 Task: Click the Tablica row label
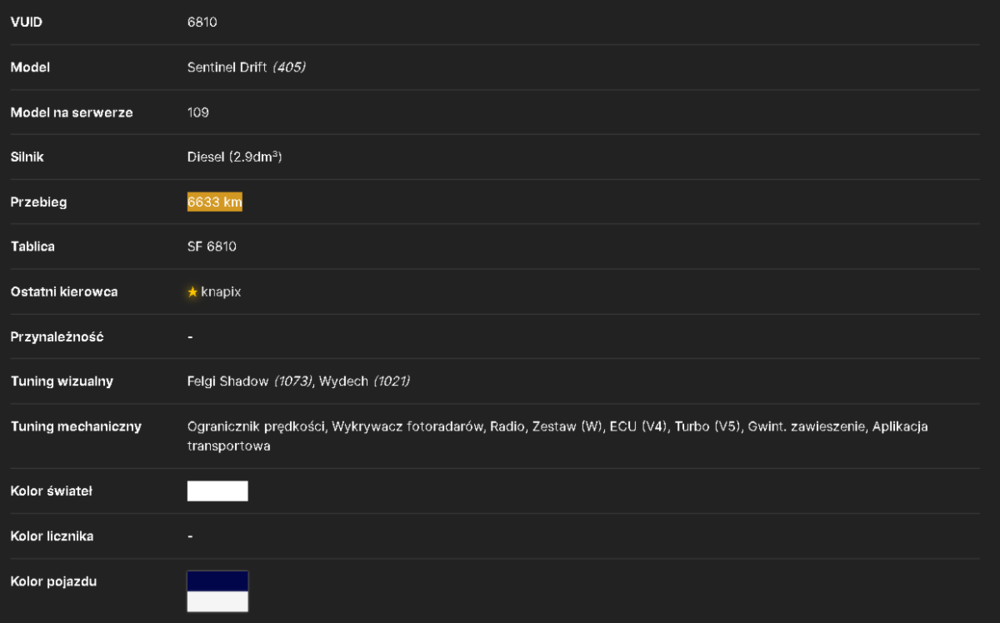[33, 247]
